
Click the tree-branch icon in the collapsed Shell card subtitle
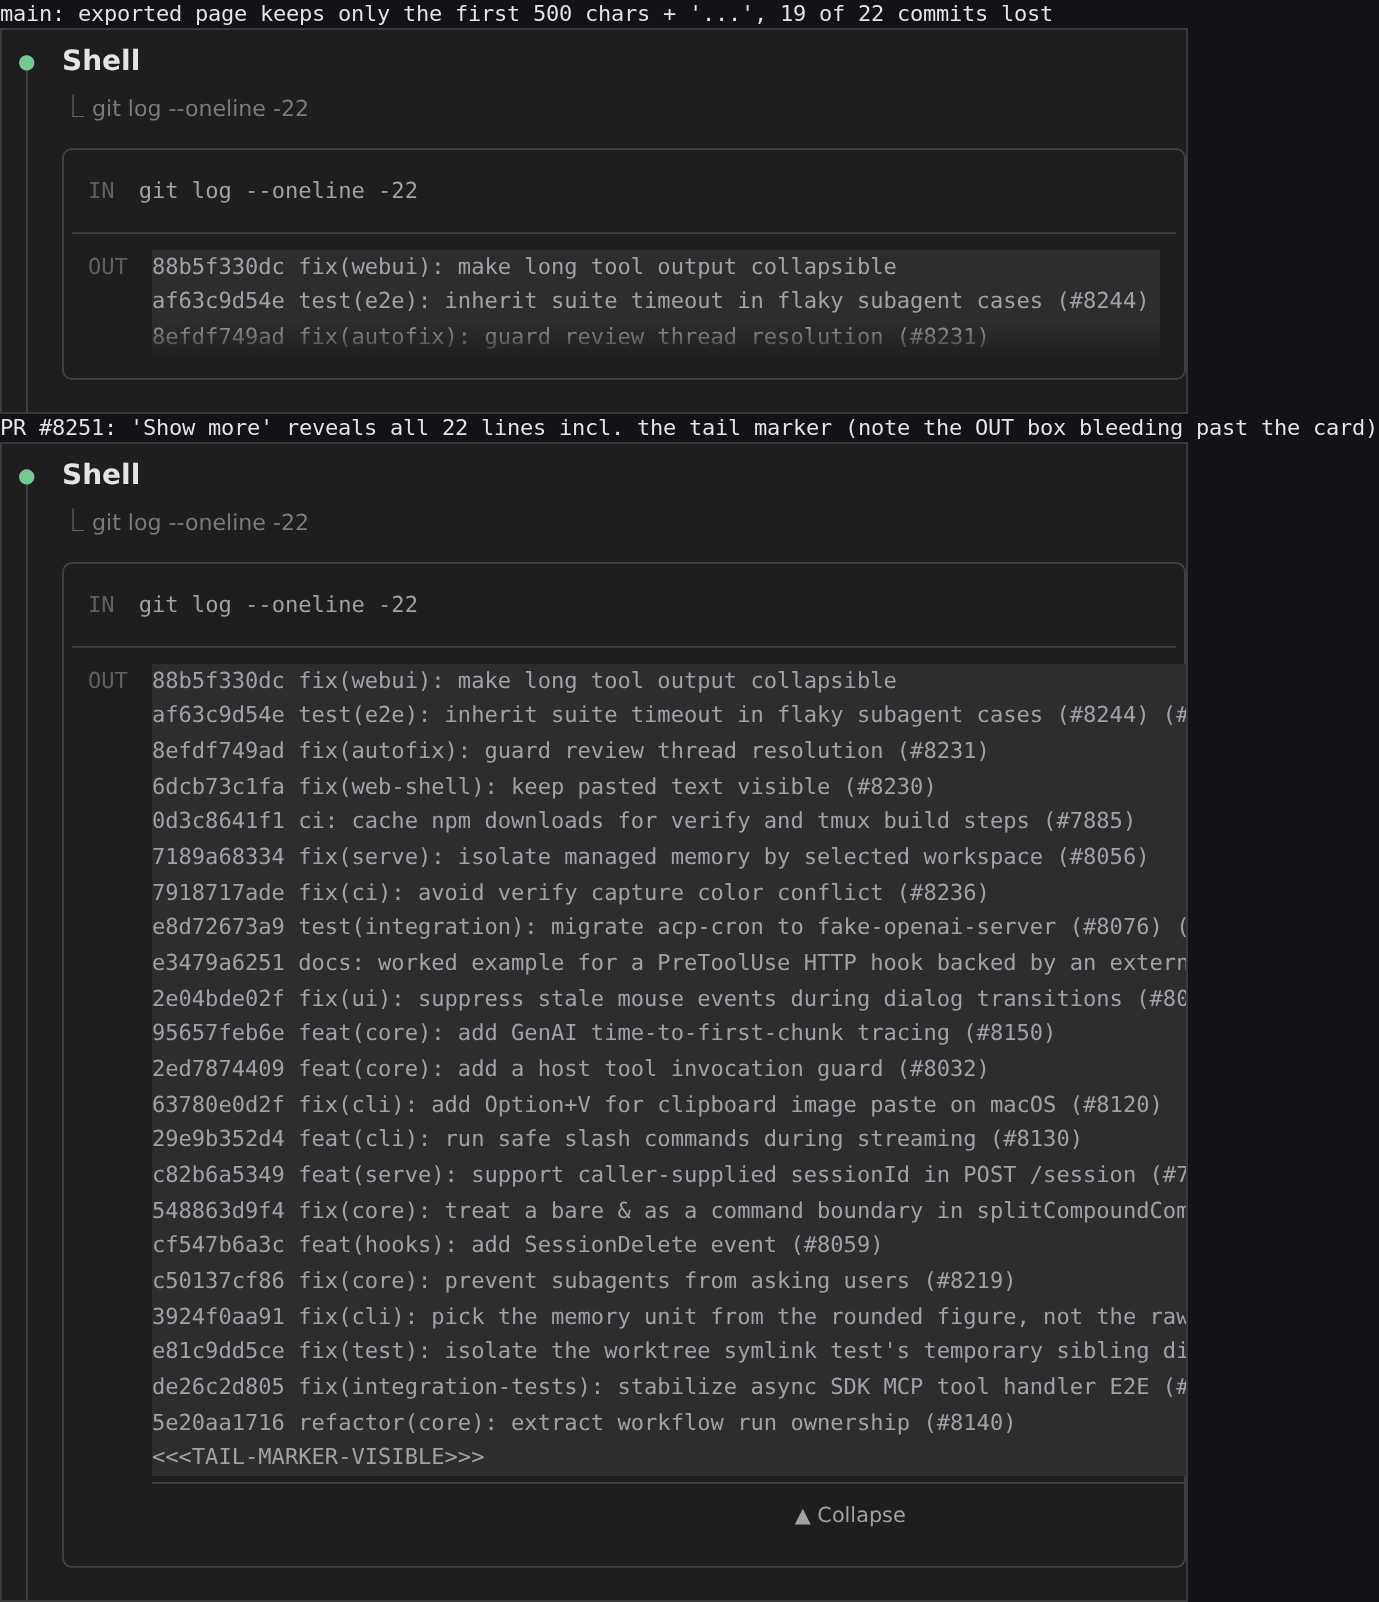click(x=77, y=106)
